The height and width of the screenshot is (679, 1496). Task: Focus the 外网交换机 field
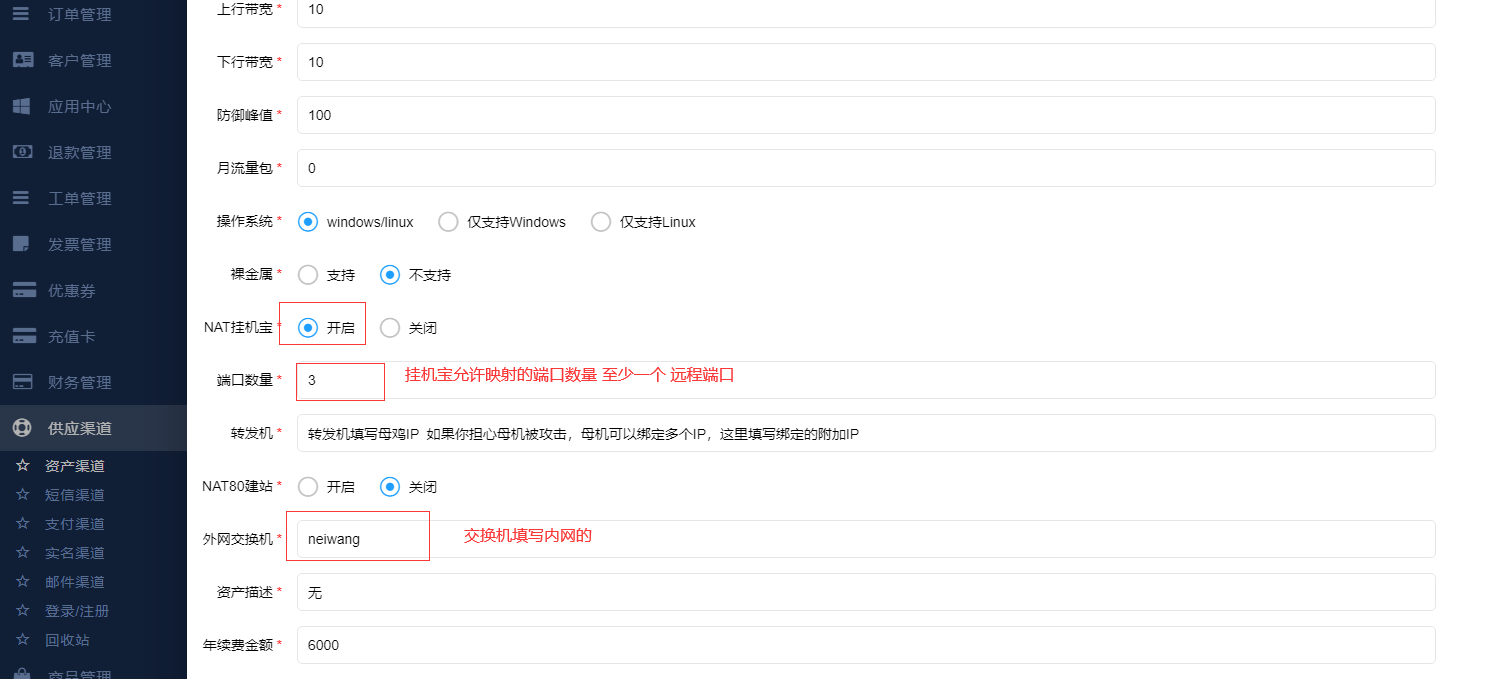pyautogui.click(x=866, y=539)
